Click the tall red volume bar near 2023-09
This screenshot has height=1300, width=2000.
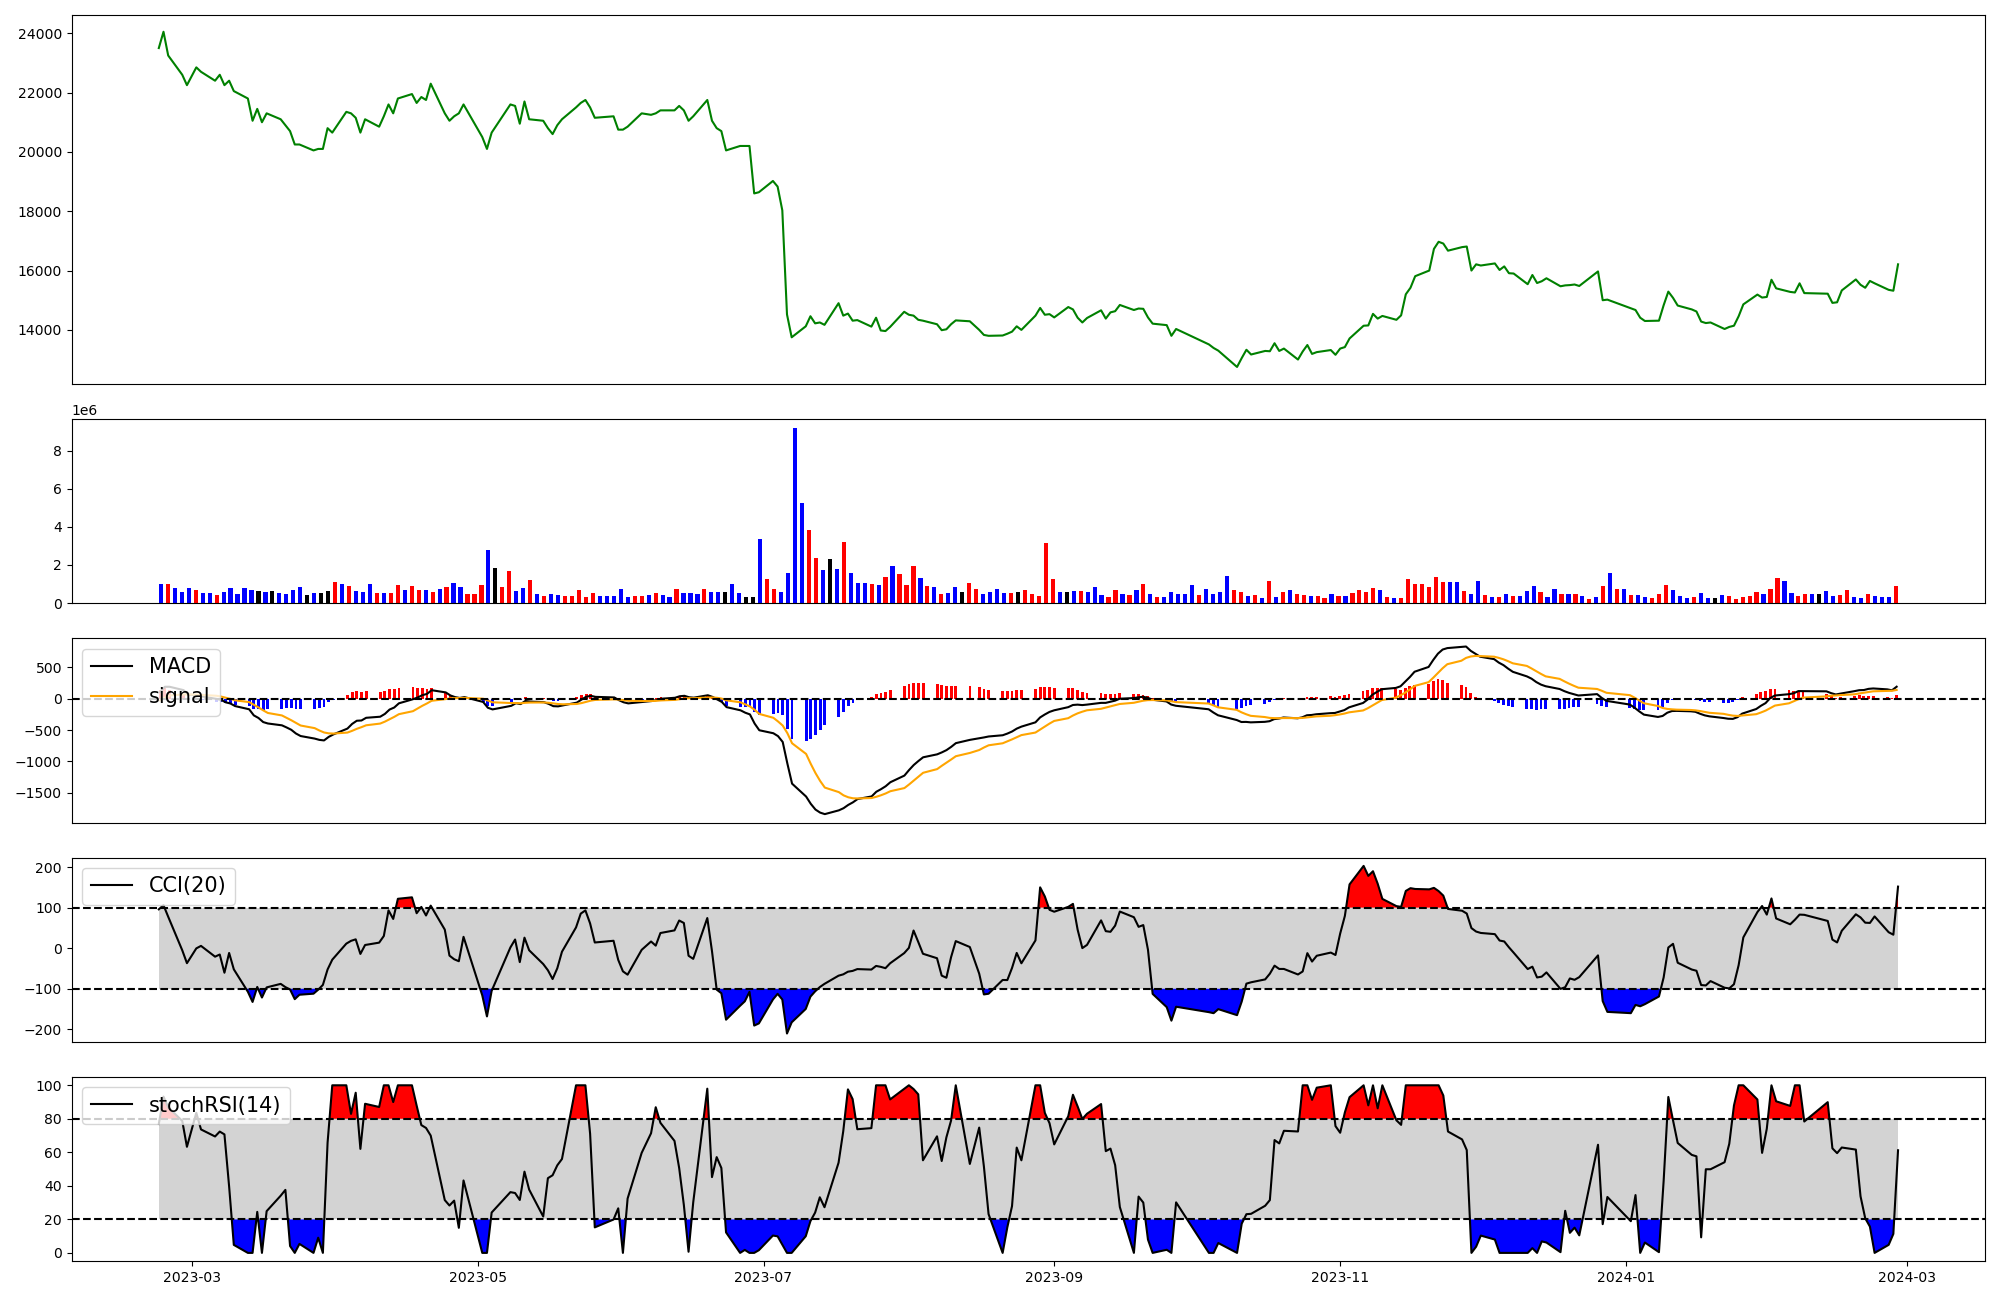(x=1046, y=572)
